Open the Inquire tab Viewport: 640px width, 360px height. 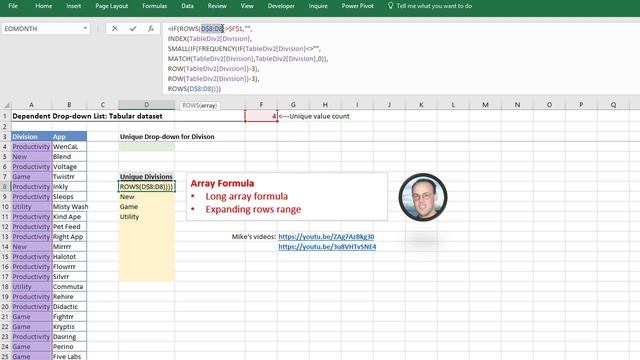318,6
